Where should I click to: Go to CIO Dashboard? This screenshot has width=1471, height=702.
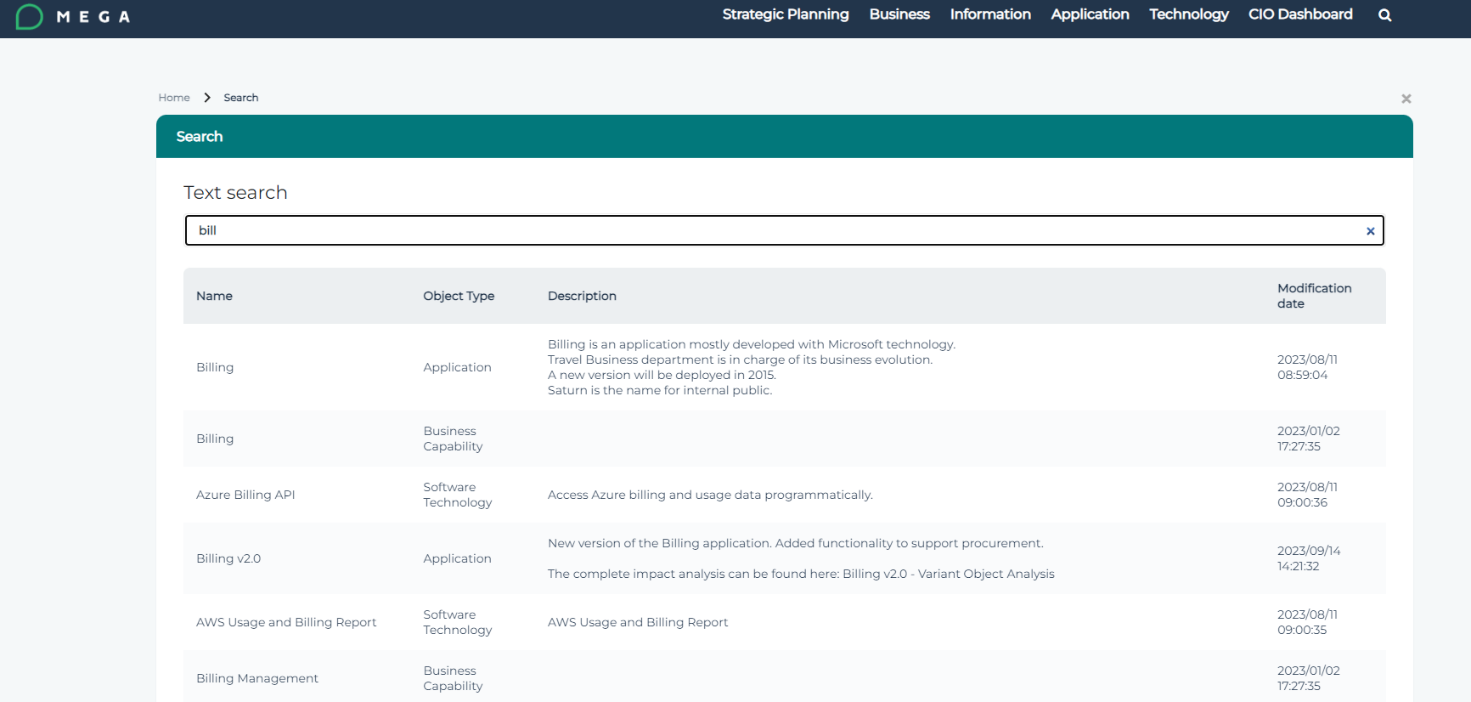pyautogui.click(x=1300, y=14)
